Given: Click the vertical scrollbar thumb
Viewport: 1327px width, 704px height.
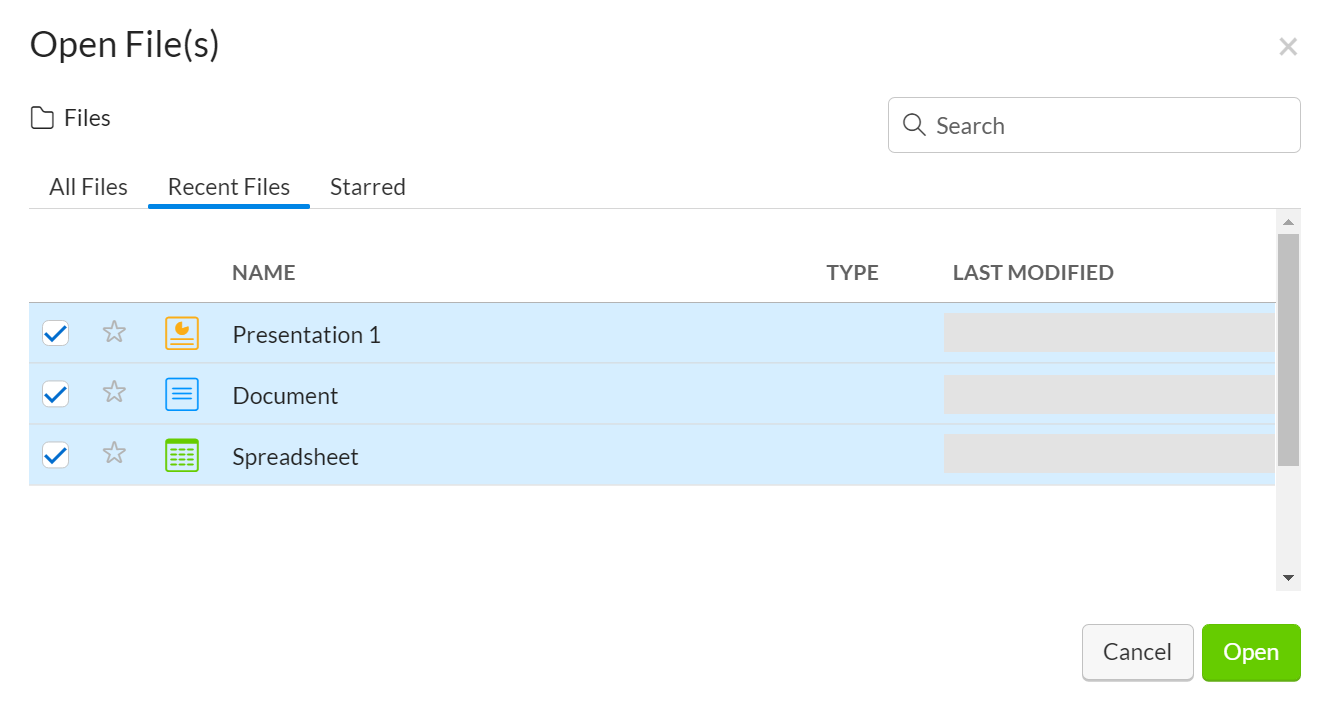Looking at the screenshot, I should [1288, 350].
